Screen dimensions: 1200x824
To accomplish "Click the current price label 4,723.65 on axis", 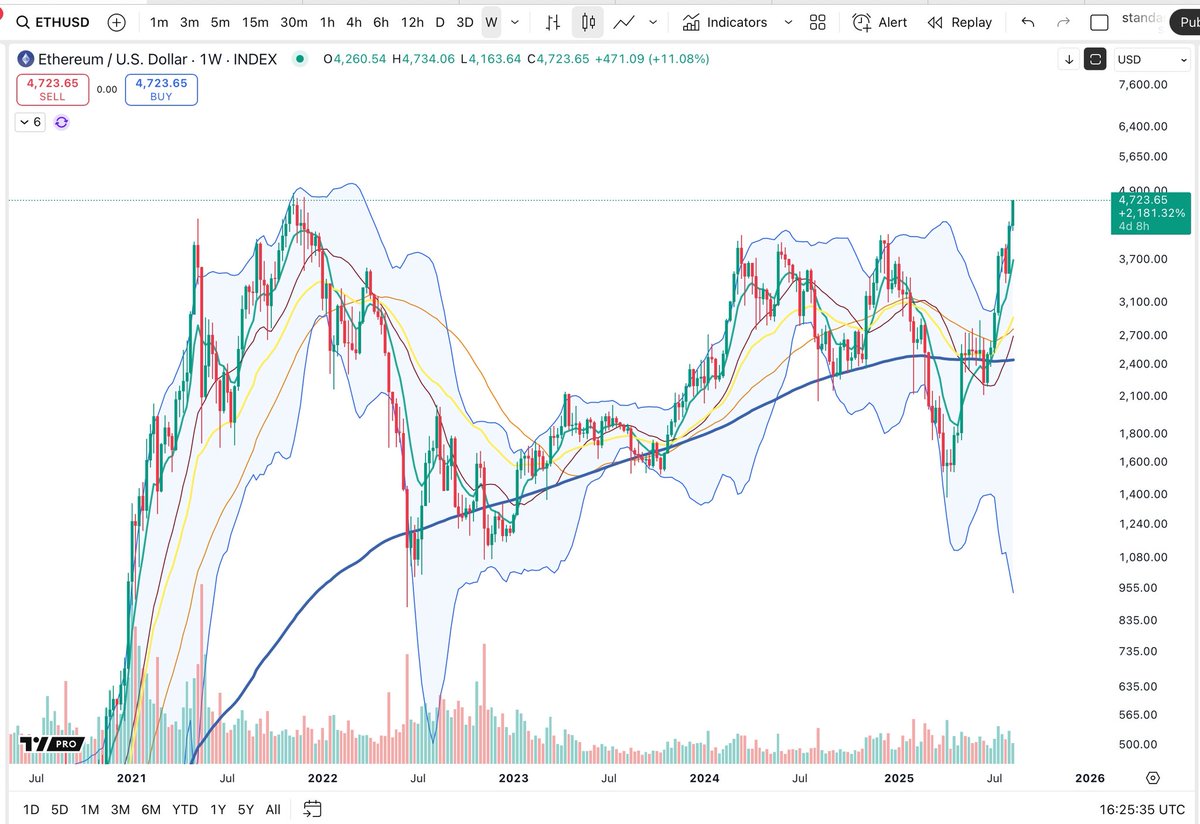I will [1151, 212].
